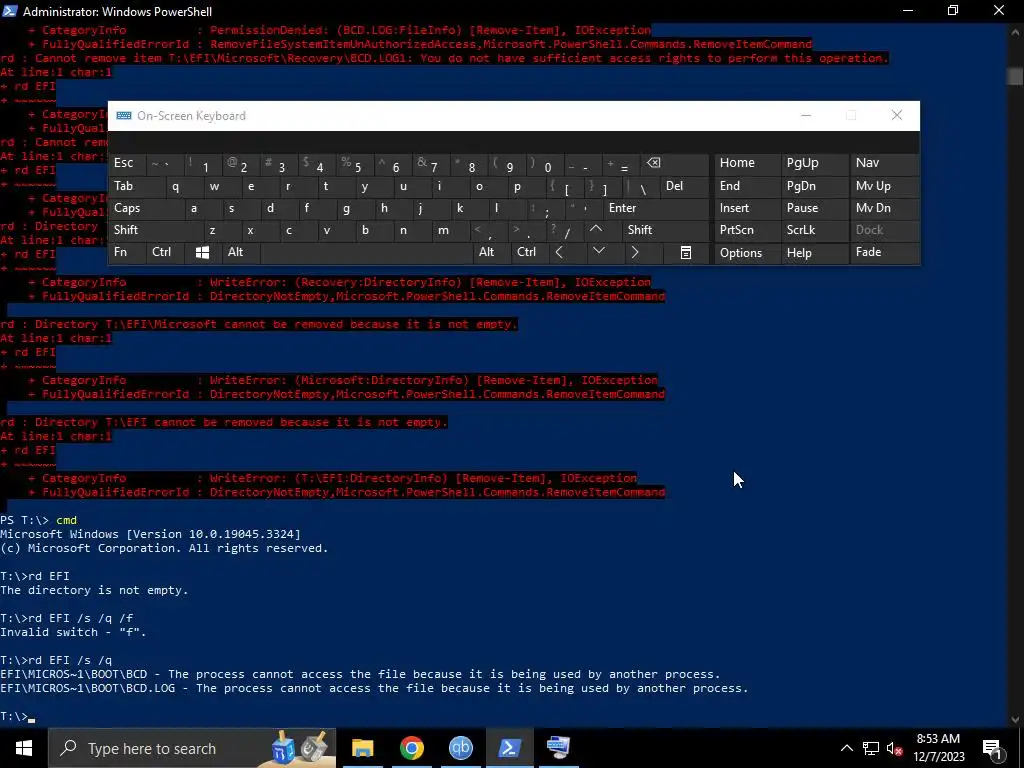Click the Nav key

[x=884, y=163]
